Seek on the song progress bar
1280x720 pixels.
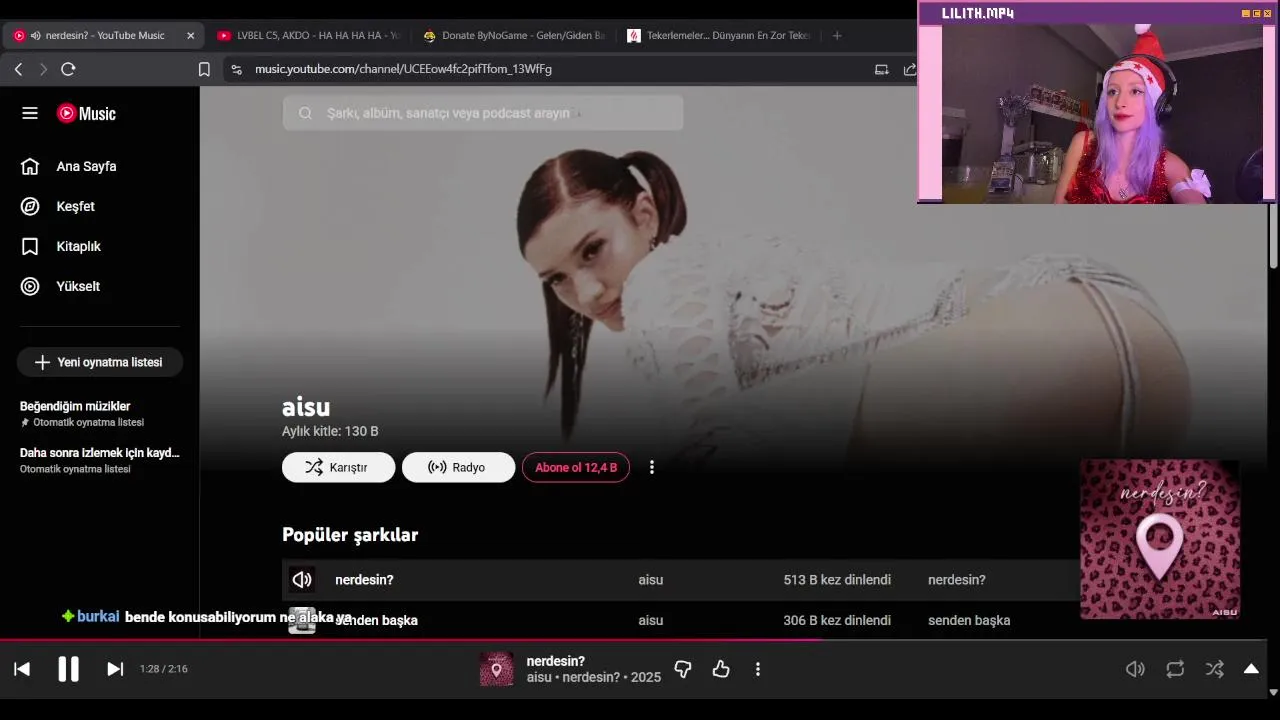click(633, 640)
